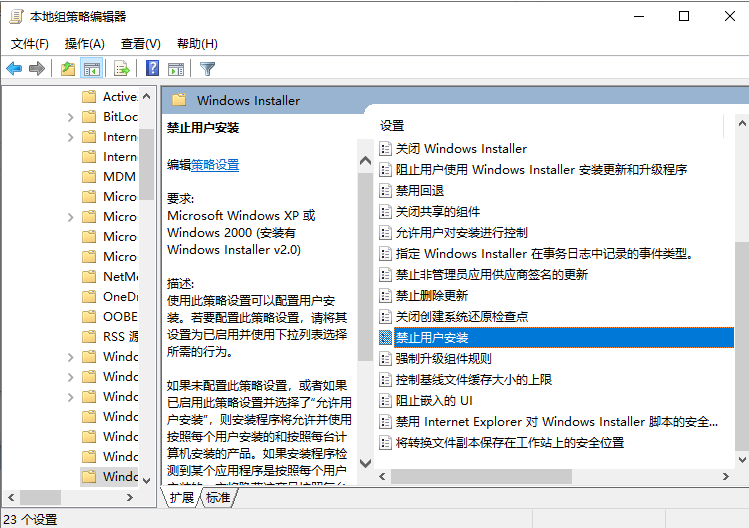Viewport: 749px width, 528px height.
Task: Expand the BitLoc tree node
Action: [70, 117]
